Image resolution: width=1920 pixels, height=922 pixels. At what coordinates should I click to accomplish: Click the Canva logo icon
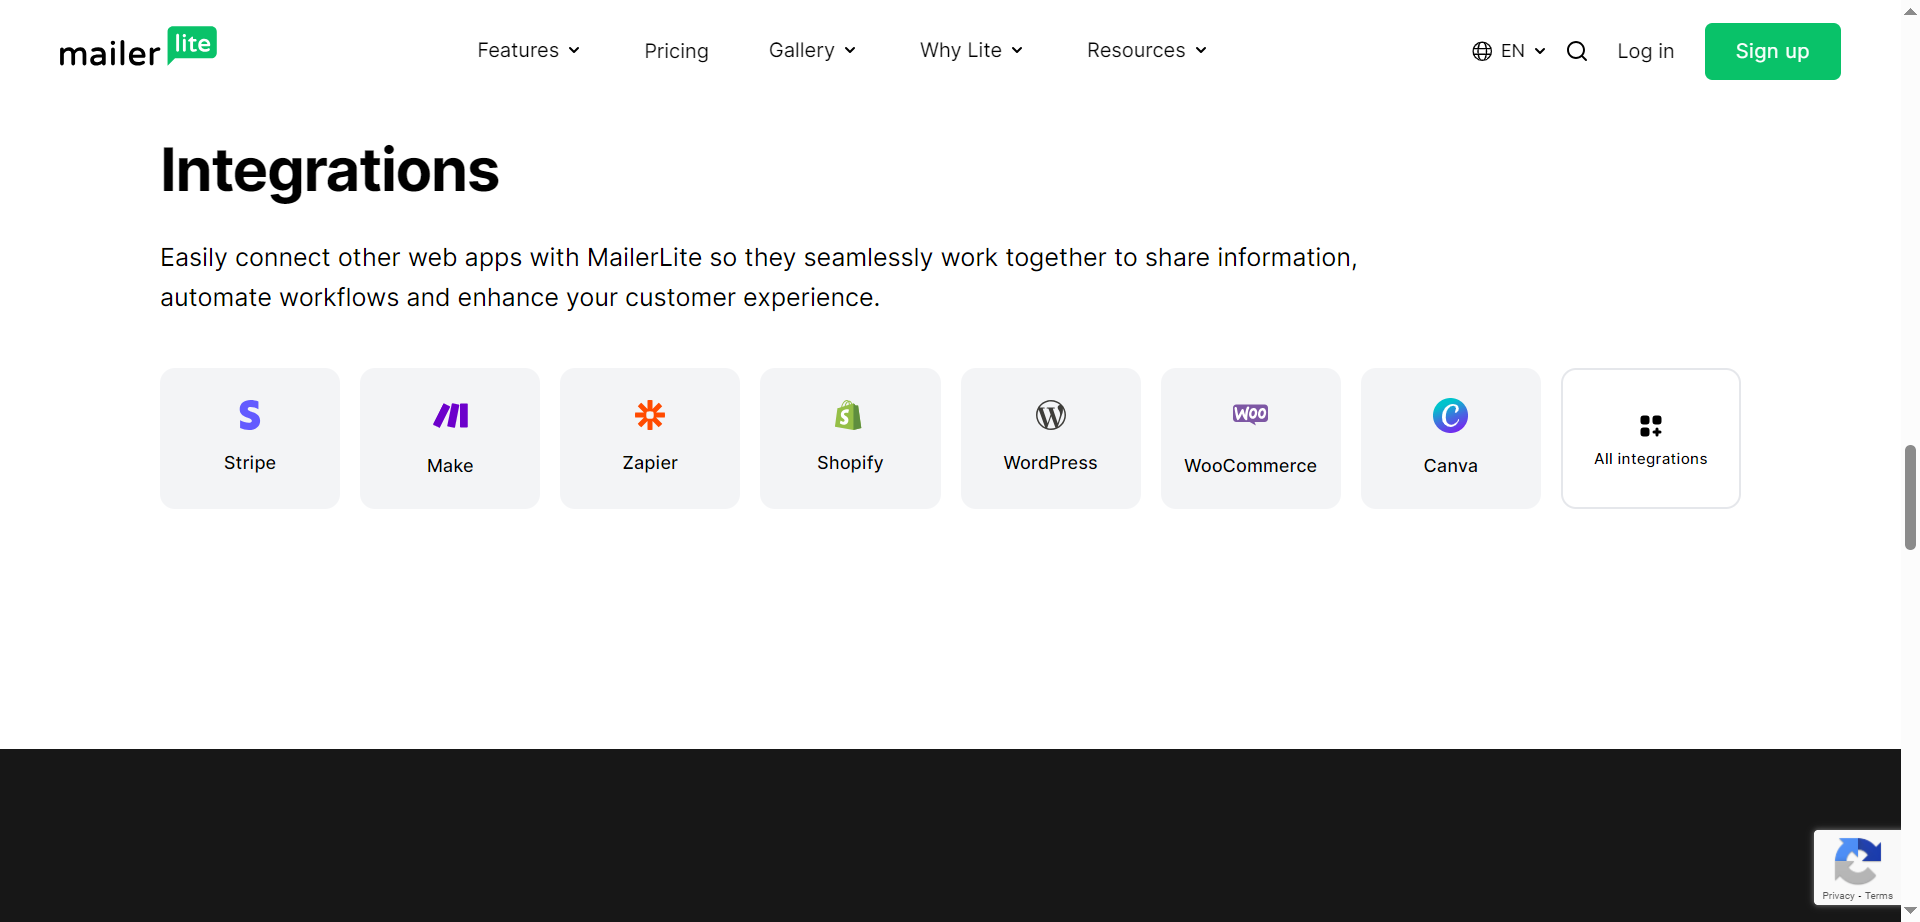[1451, 415]
